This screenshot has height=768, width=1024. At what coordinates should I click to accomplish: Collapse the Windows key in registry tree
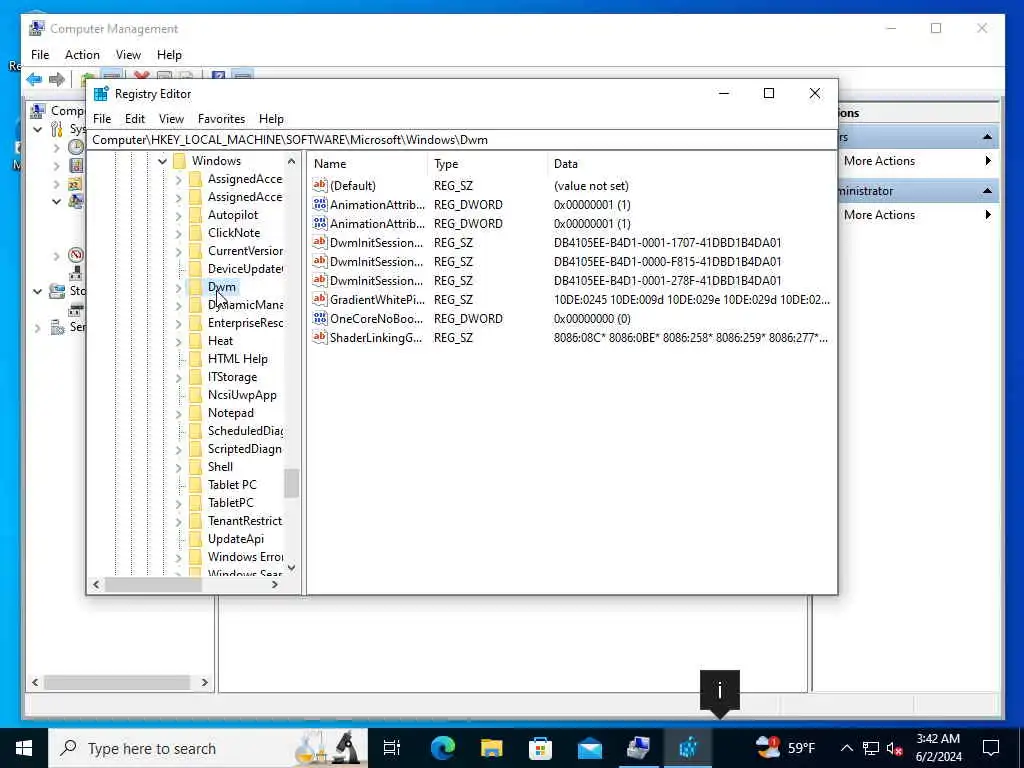pyautogui.click(x=162, y=161)
